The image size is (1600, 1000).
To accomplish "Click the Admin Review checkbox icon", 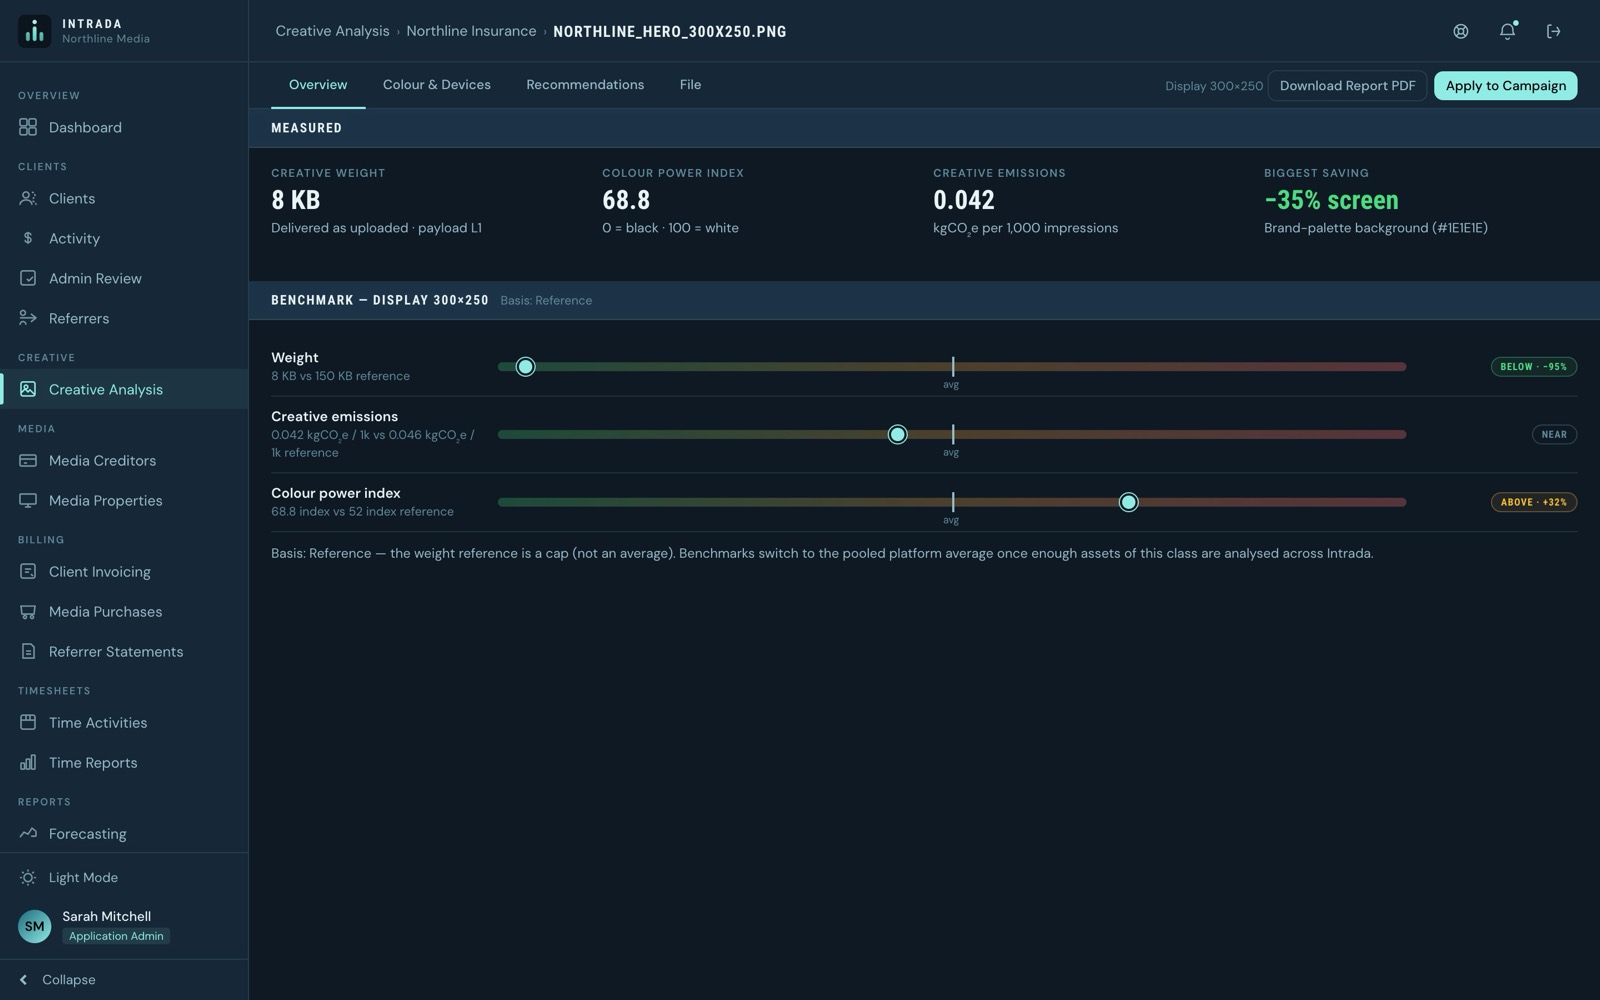I will (x=28, y=278).
